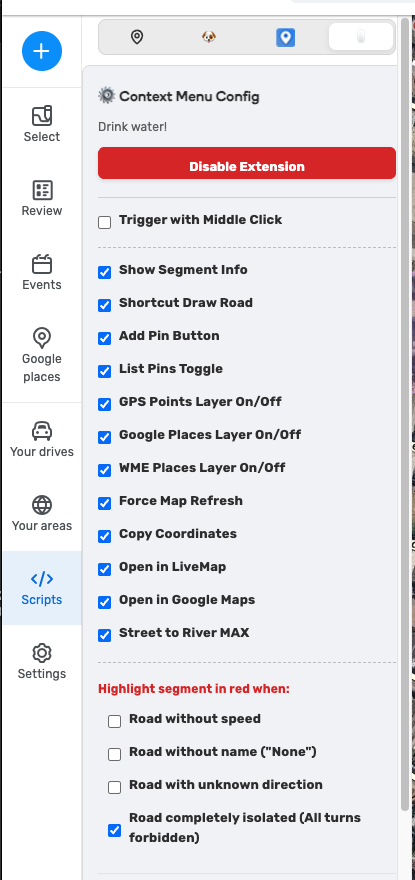Uncheck Street to River MAX

(104, 636)
